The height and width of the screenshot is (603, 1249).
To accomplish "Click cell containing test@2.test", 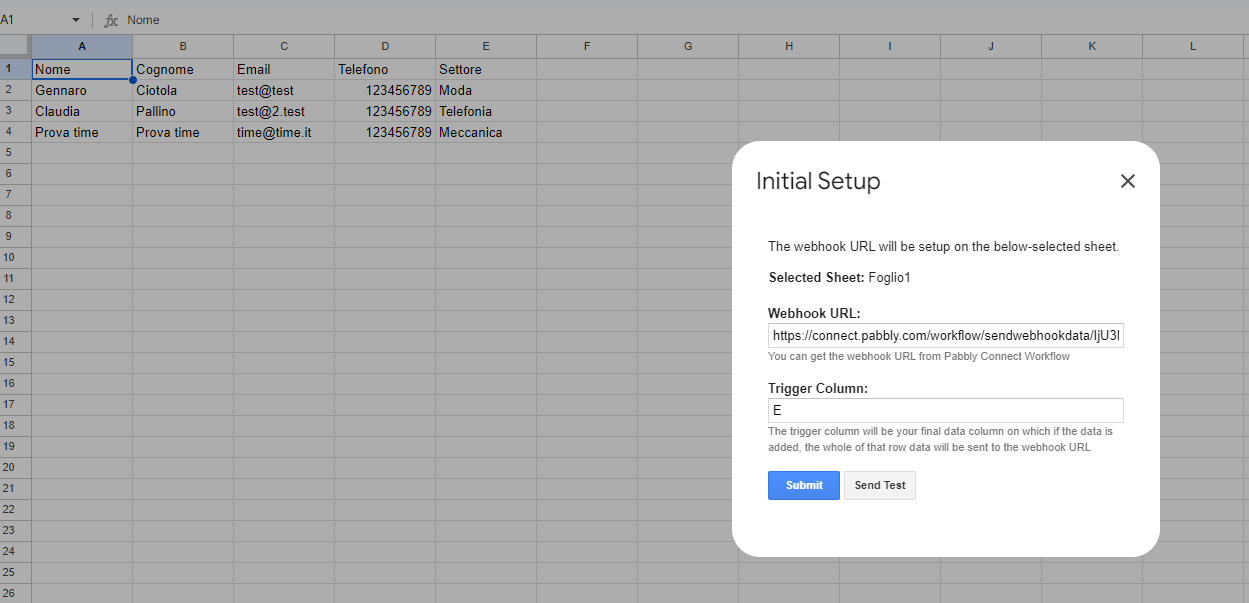I will point(284,111).
